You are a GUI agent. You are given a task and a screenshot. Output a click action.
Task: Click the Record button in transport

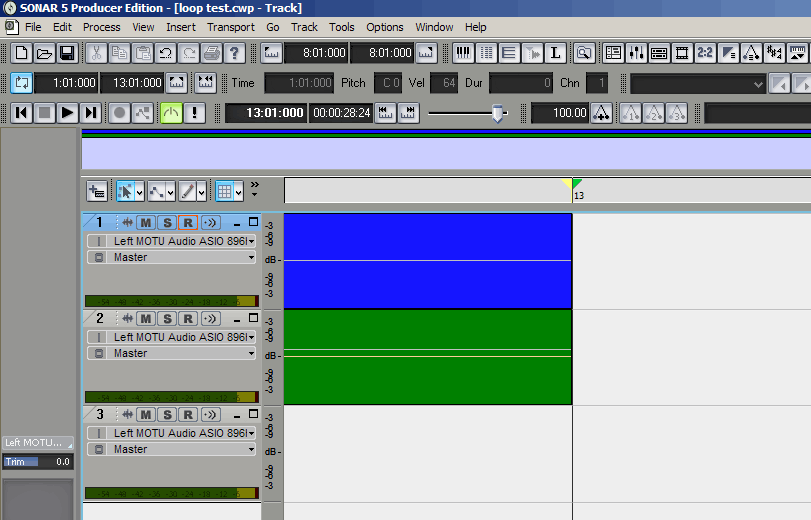(x=119, y=113)
